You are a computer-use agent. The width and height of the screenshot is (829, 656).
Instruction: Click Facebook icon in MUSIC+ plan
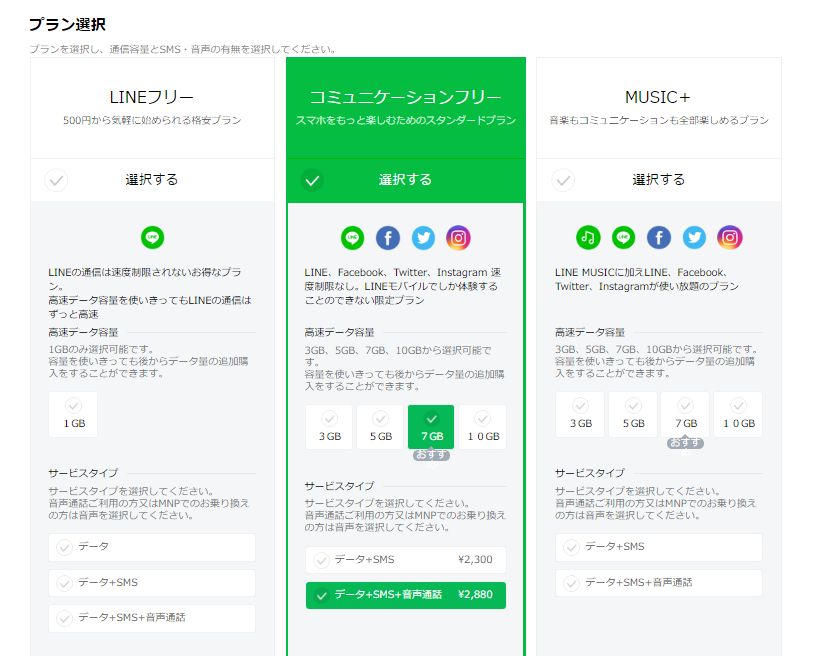click(x=659, y=237)
